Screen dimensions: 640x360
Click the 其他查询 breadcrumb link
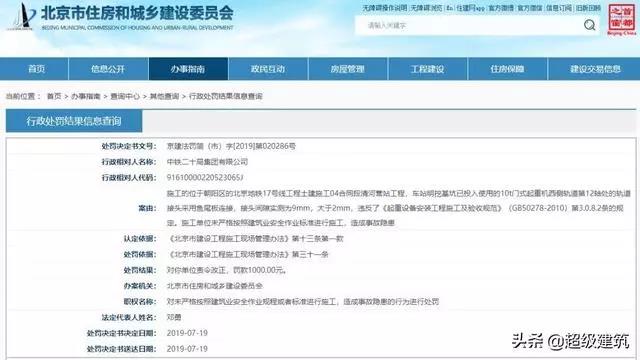[164, 96]
